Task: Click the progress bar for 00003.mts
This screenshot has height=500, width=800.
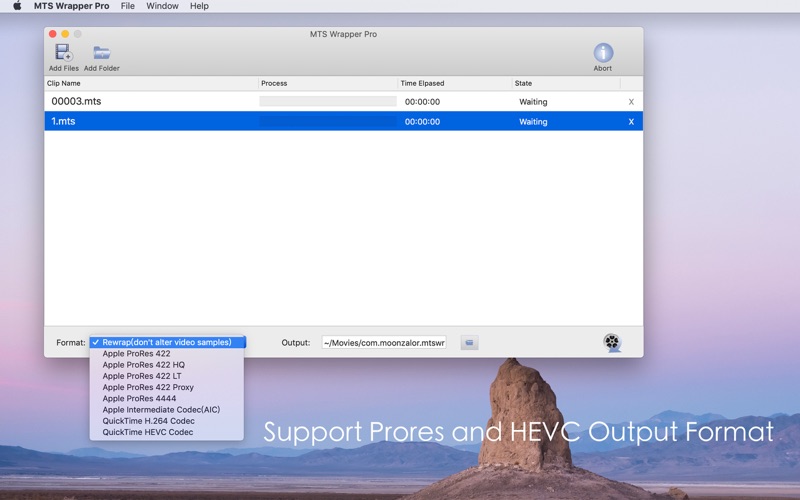Action: coord(328,102)
